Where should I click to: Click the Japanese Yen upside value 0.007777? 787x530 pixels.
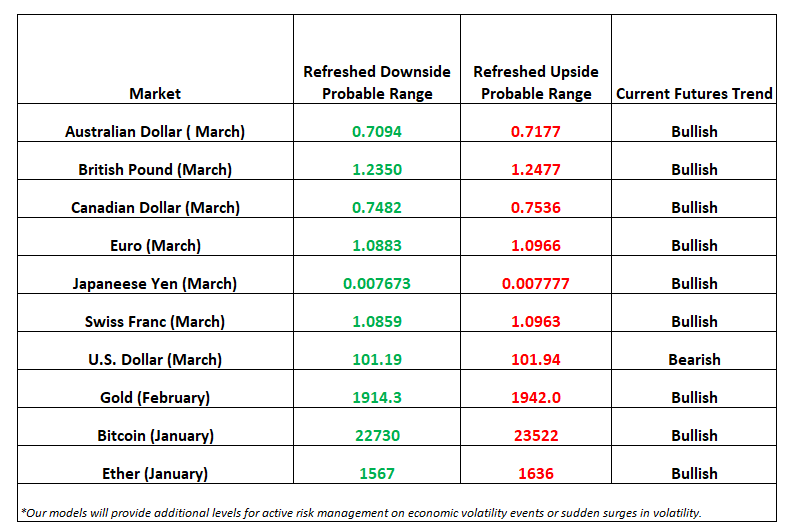coord(536,284)
